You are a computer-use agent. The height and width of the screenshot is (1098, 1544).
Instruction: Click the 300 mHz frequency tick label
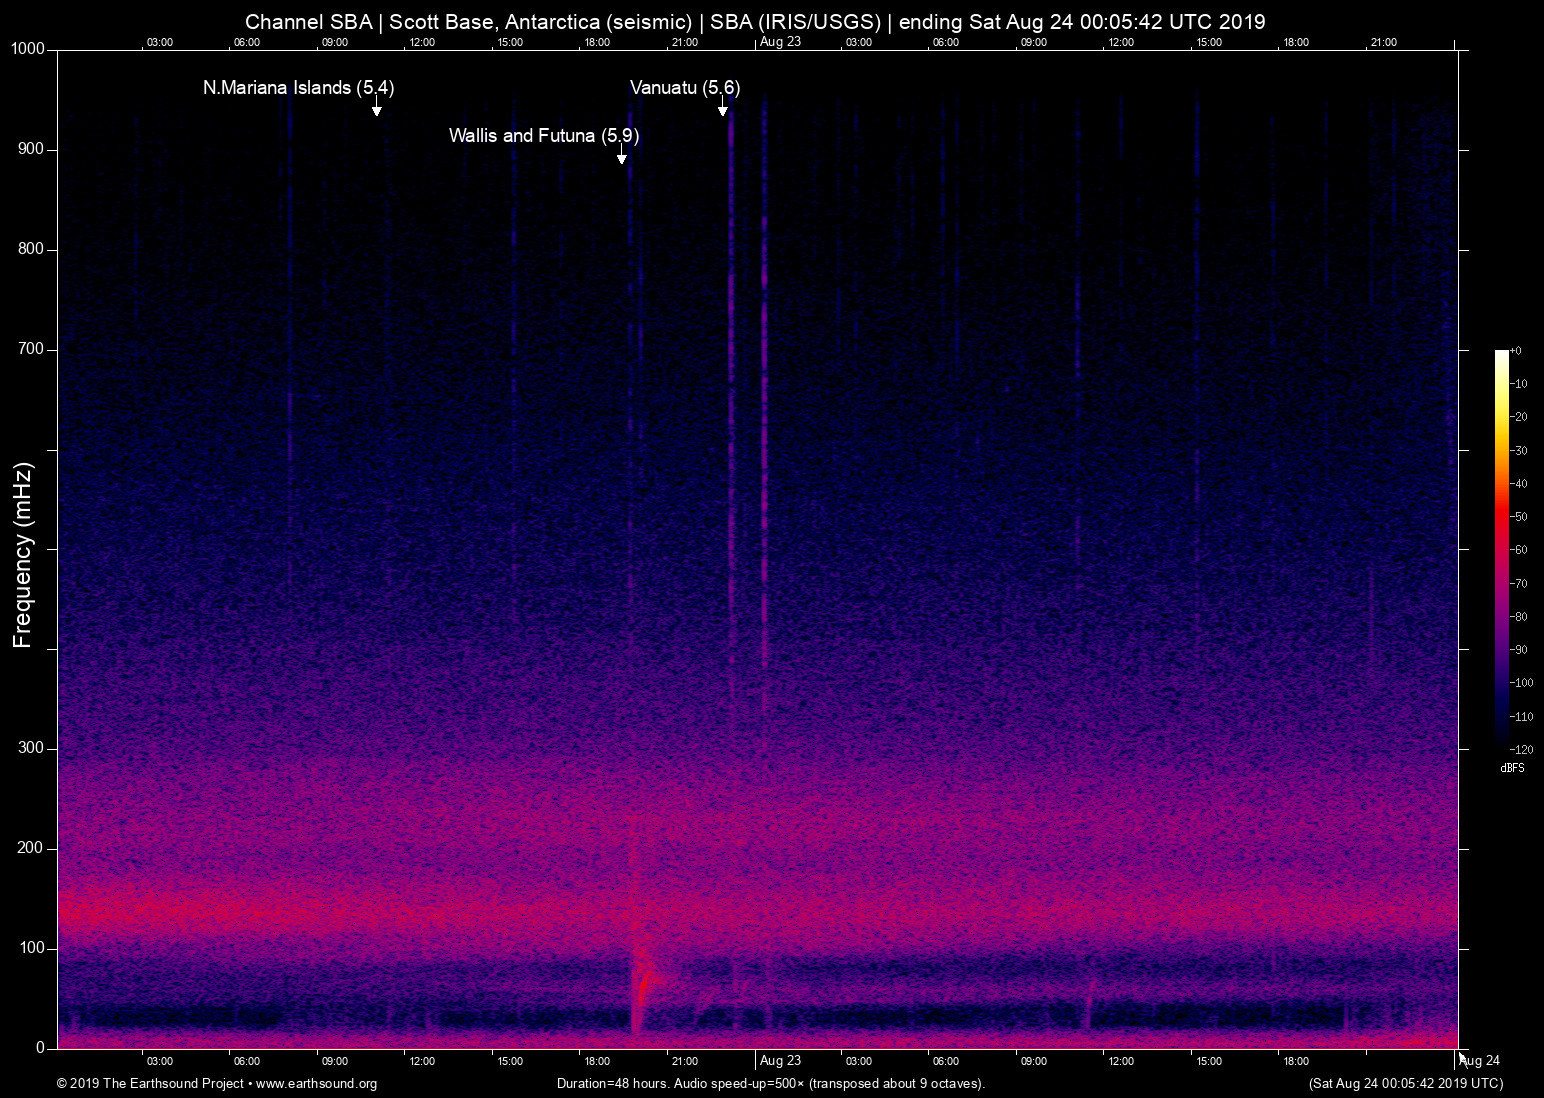point(31,748)
